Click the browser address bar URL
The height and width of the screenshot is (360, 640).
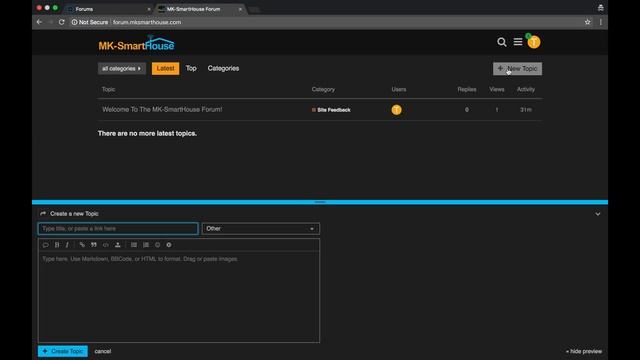pos(147,22)
